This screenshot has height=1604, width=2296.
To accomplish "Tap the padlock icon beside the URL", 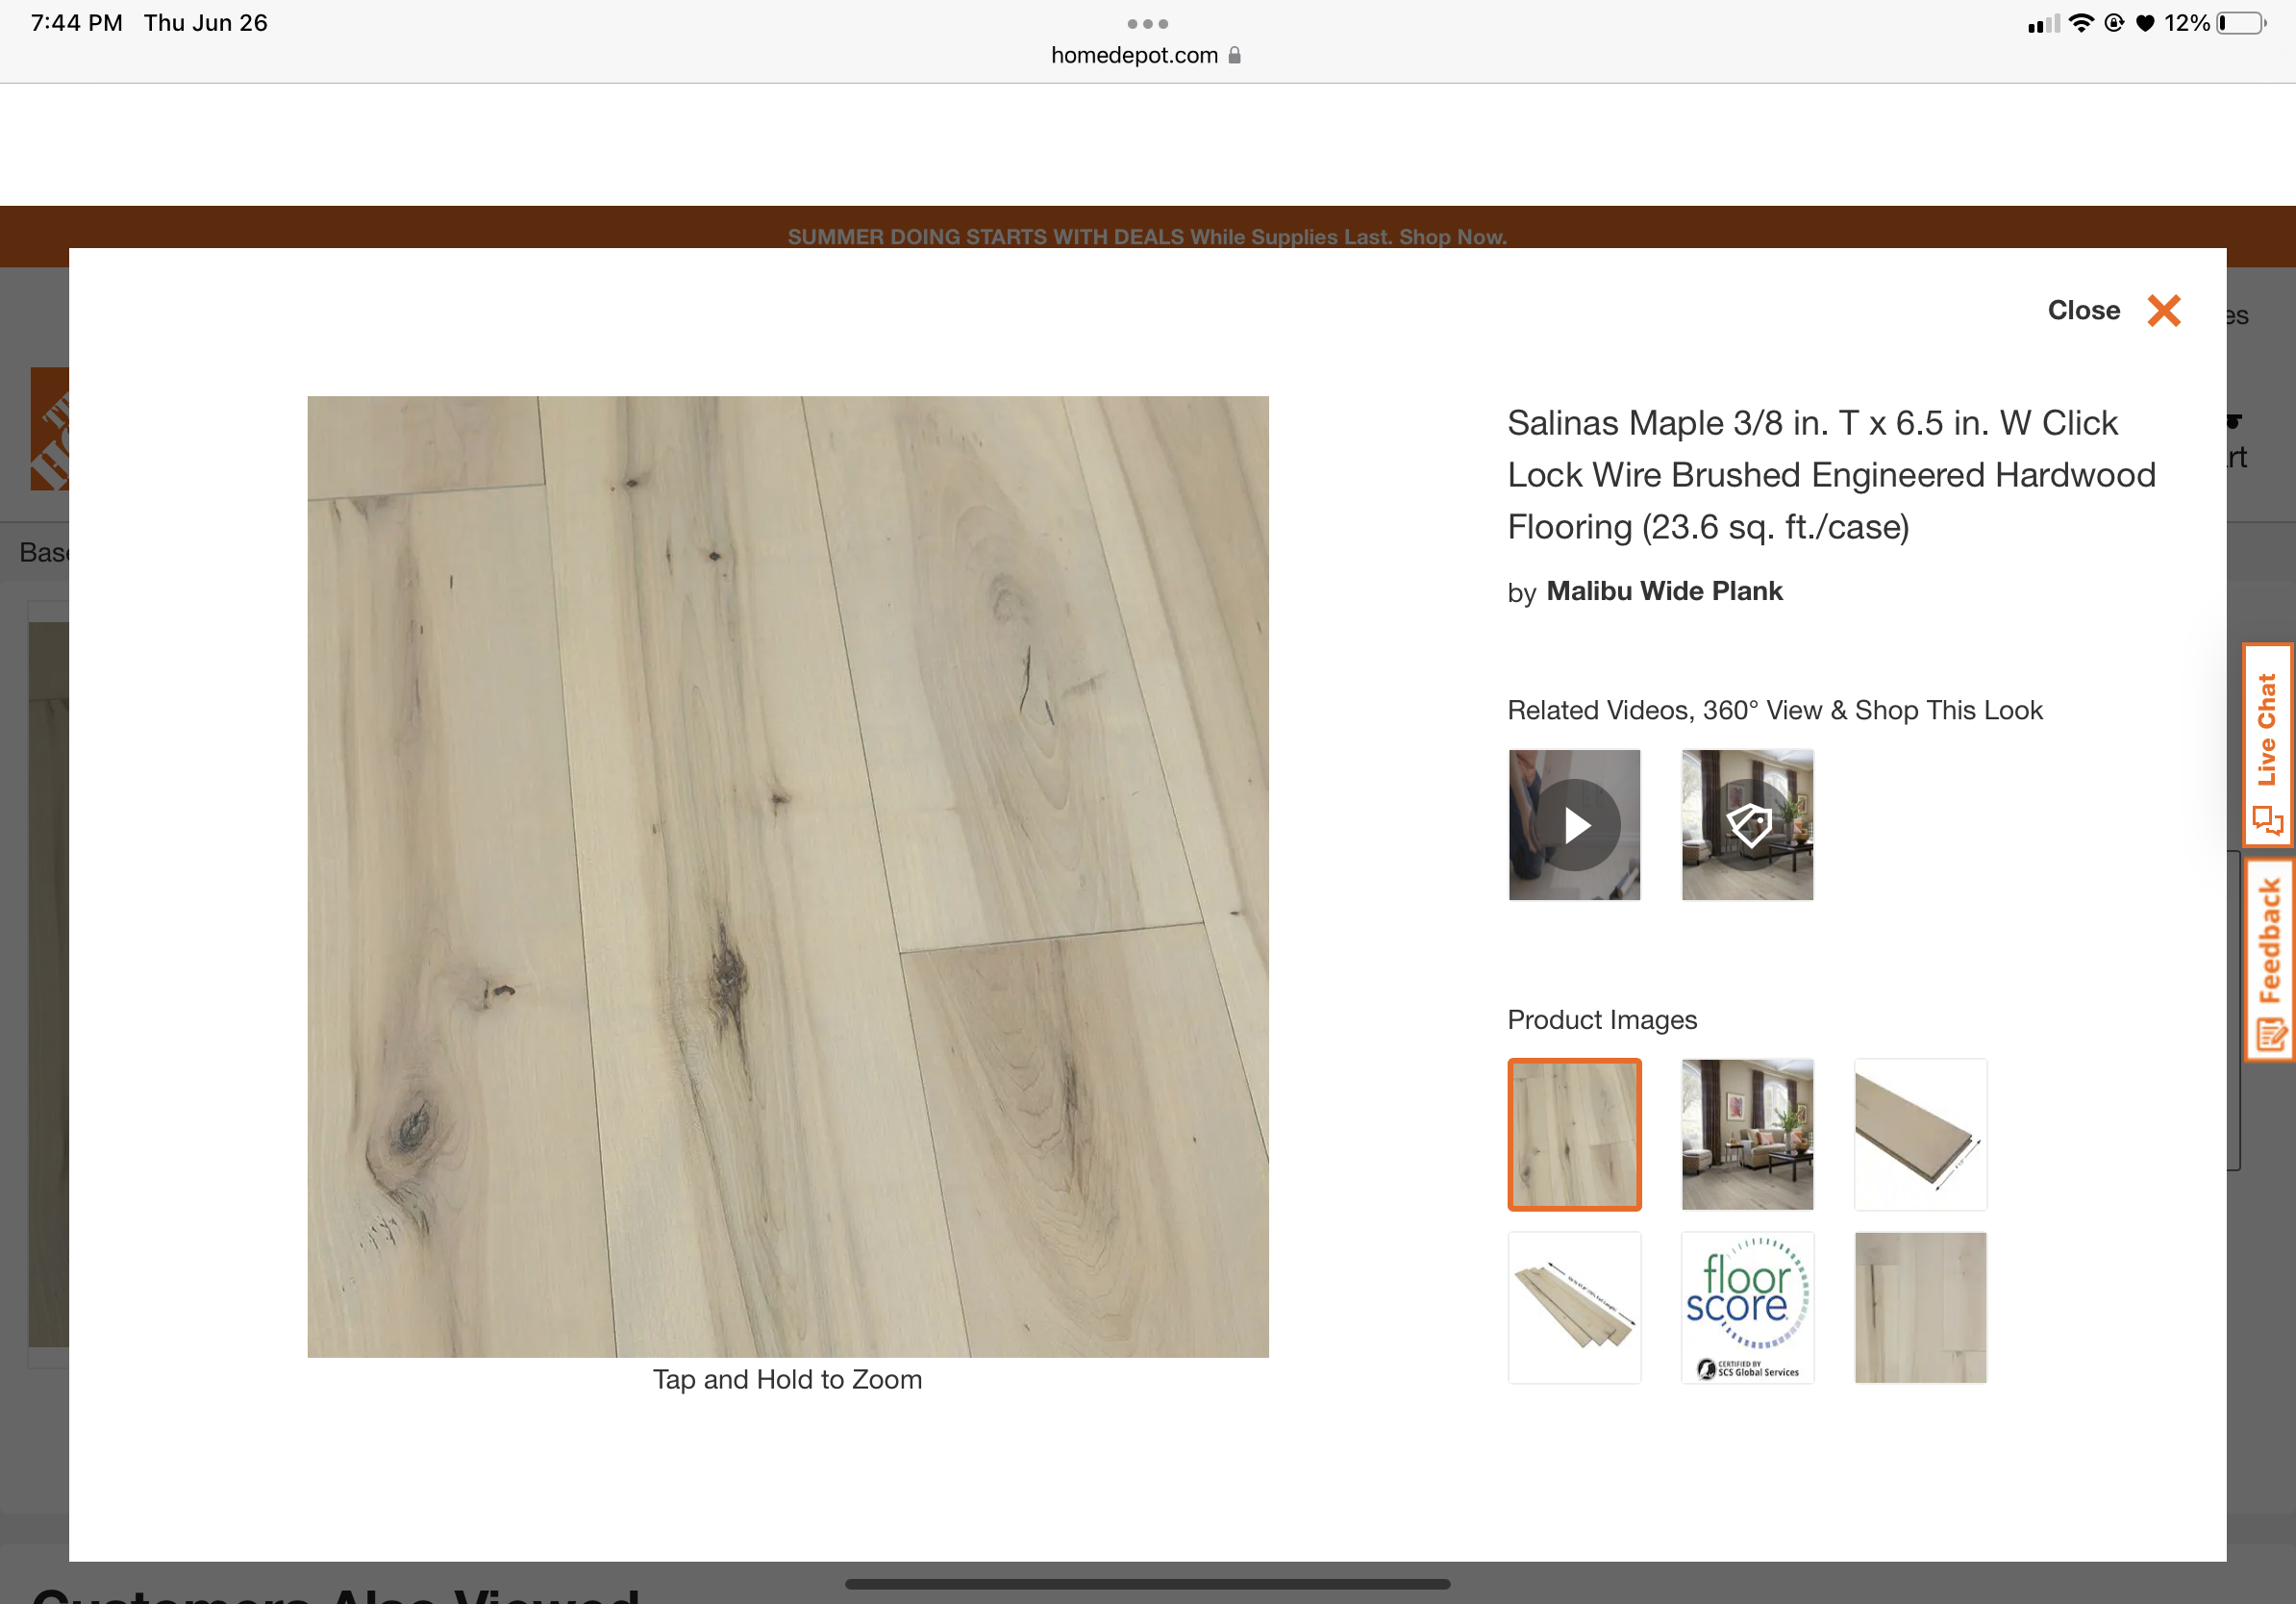I will tap(1234, 56).
